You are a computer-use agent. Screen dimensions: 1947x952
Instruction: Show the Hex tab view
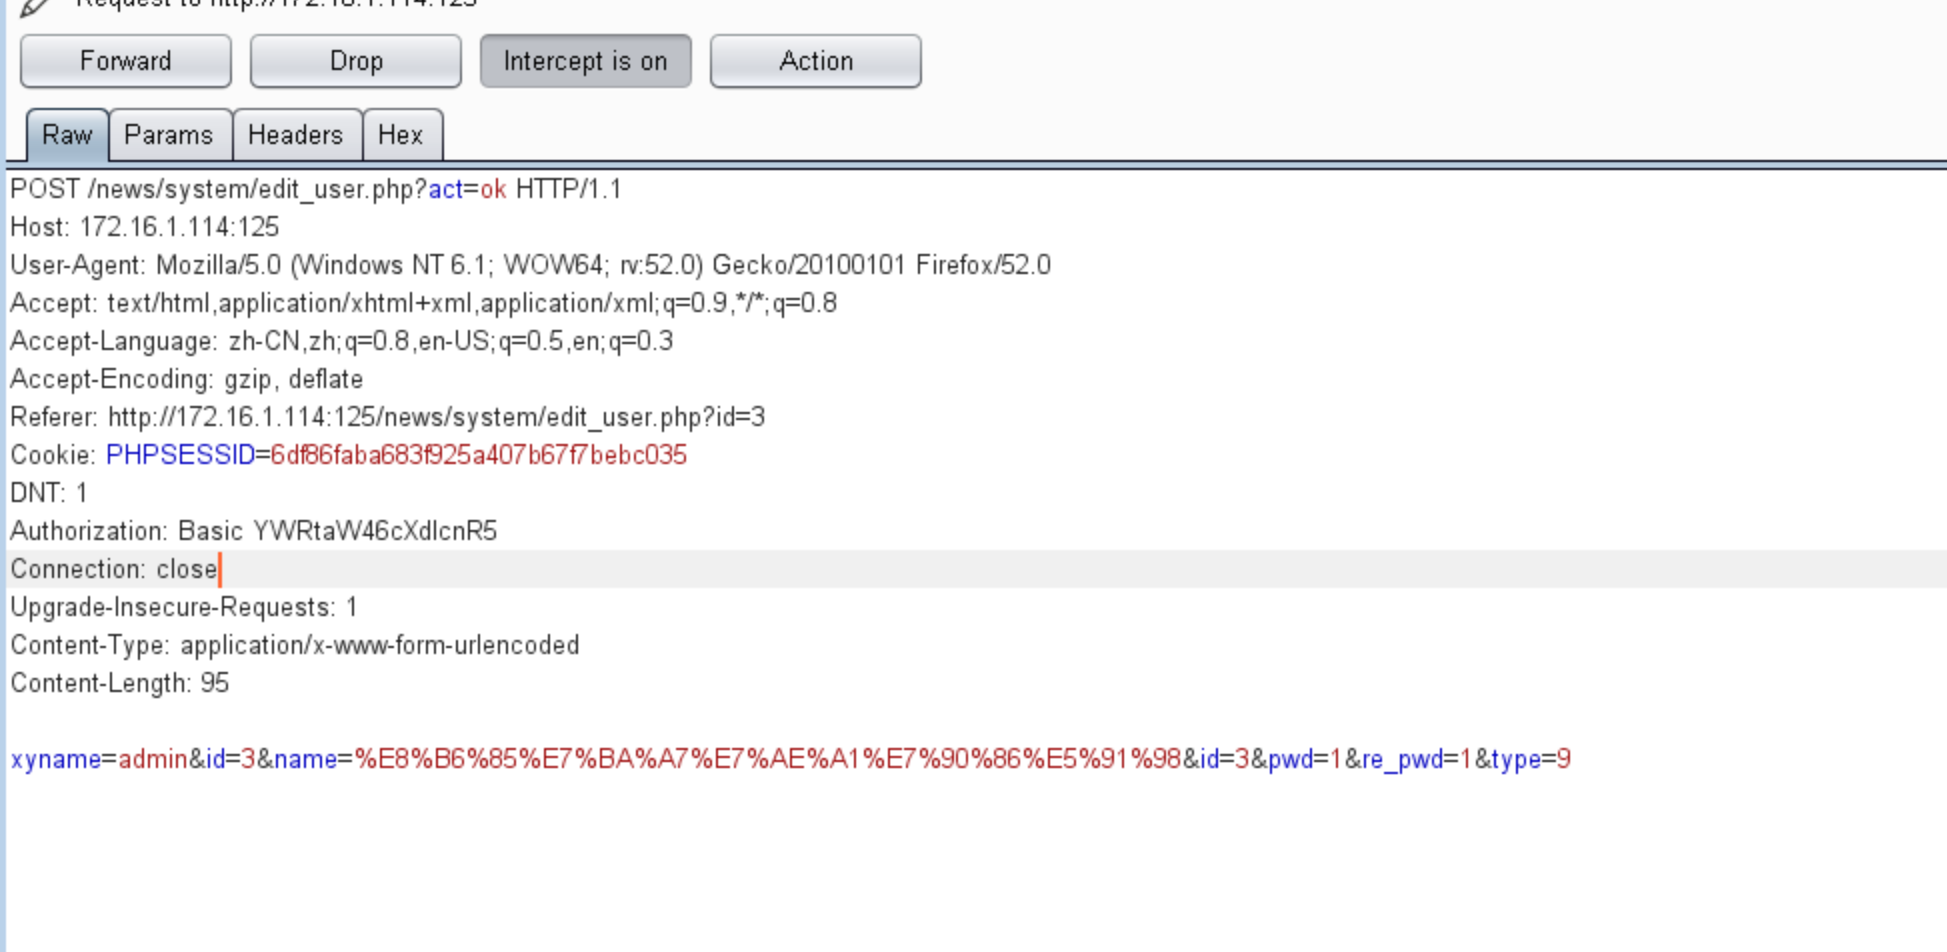pyautogui.click(x=400, y=135)
